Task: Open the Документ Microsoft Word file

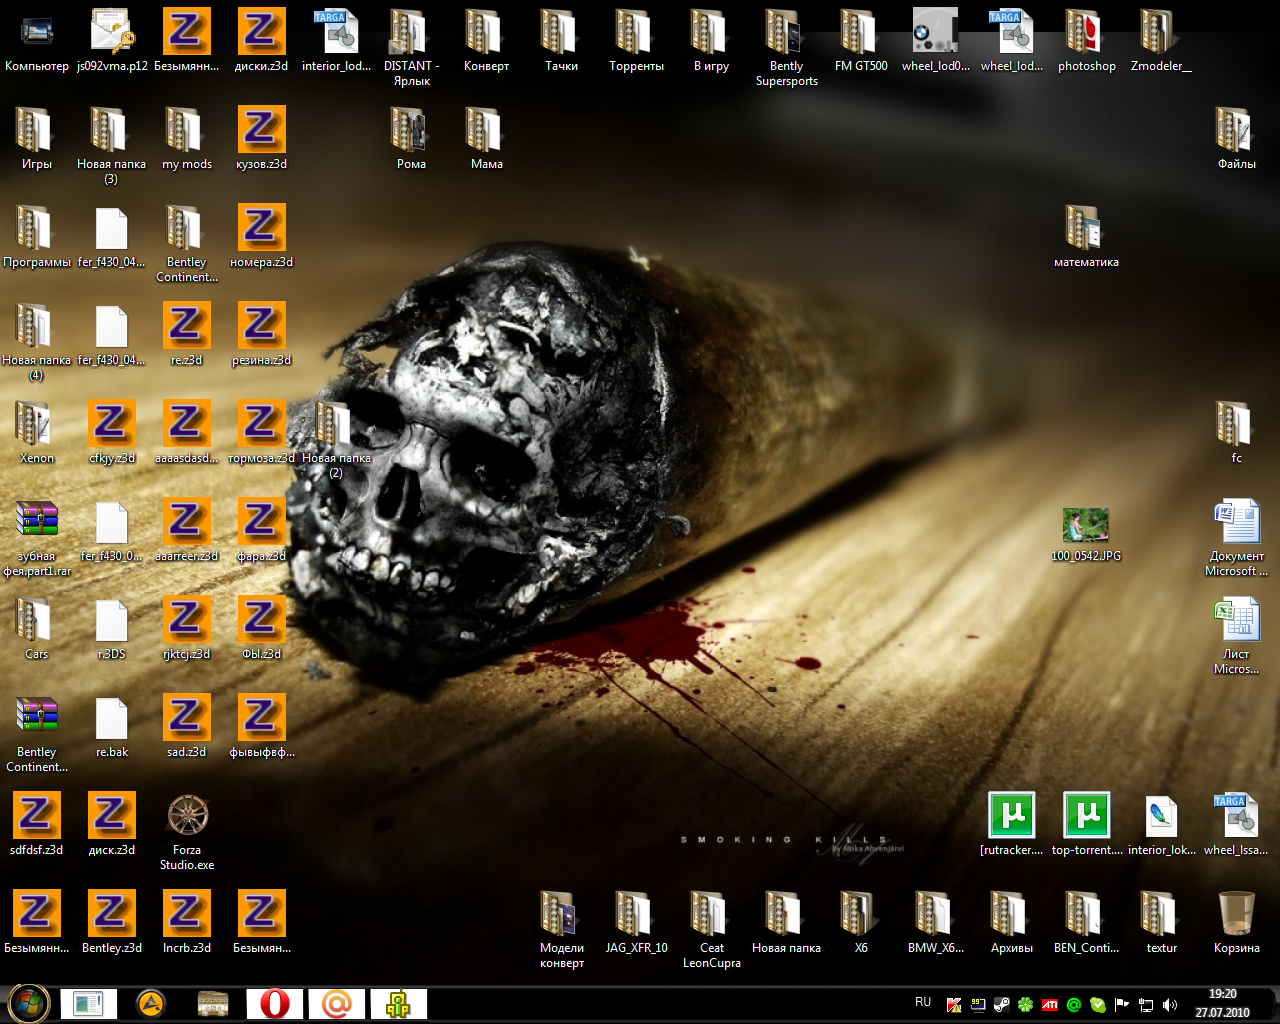Action: 1236,538
